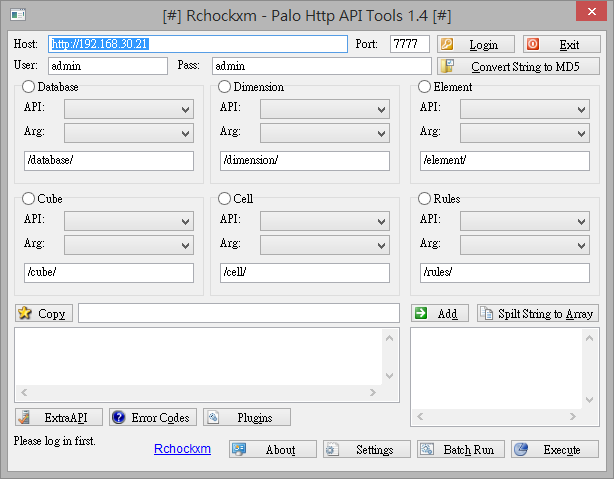Click the Copy star icon
This screenshot has height=479, width=614.
[x=25, y=313]
